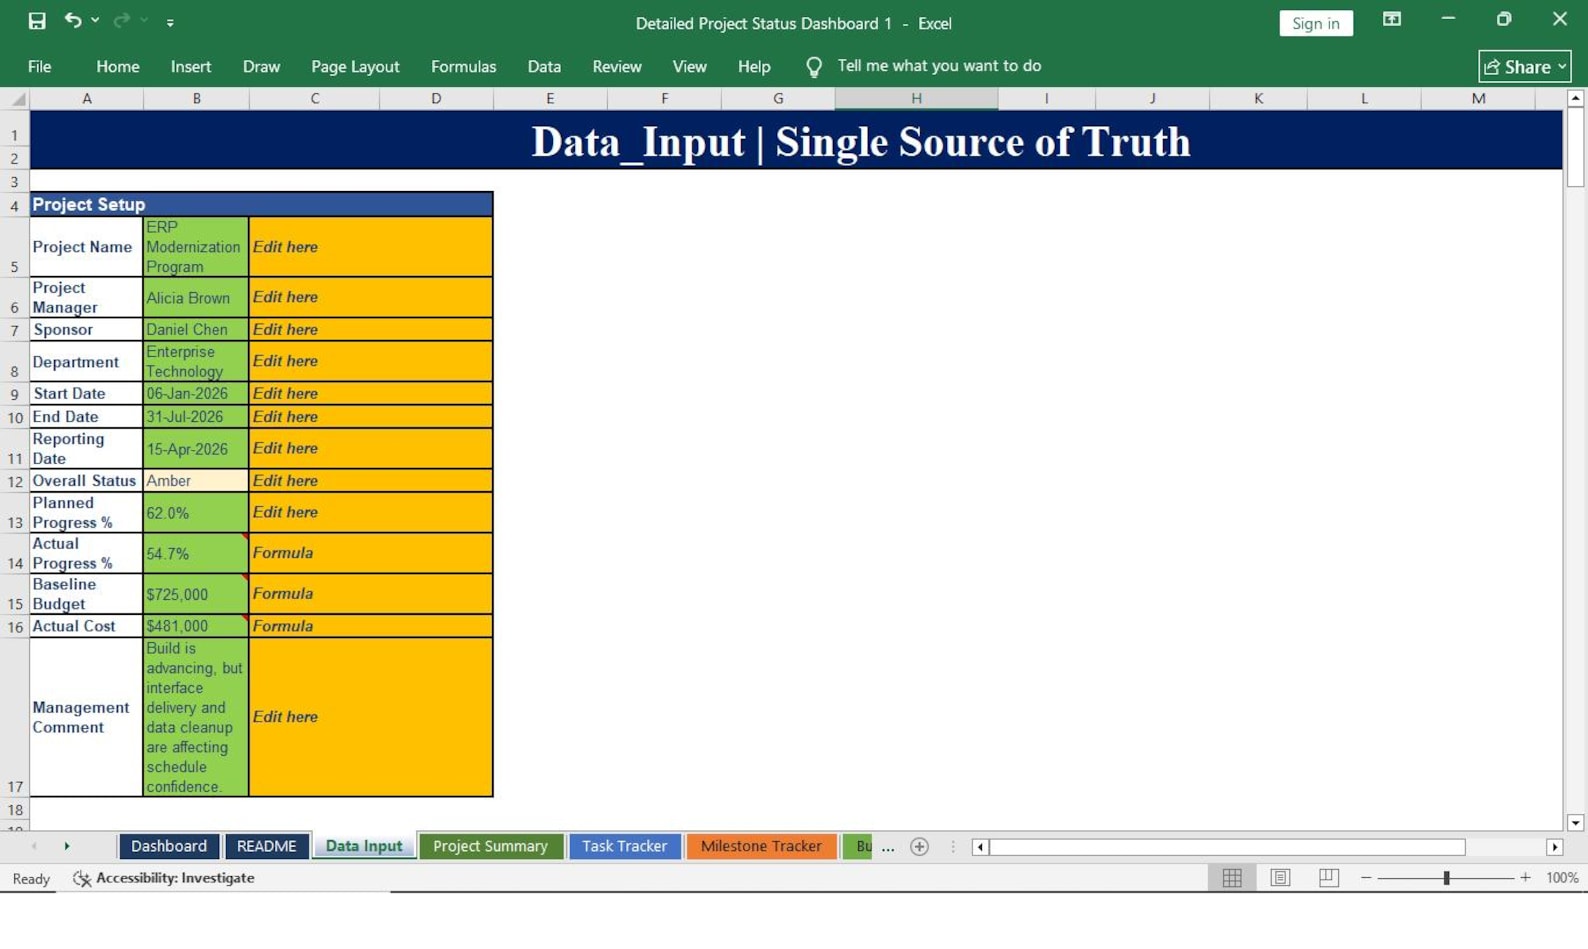
Task: Select the $725,000 baseline budget cell
Action: [196, 594]
